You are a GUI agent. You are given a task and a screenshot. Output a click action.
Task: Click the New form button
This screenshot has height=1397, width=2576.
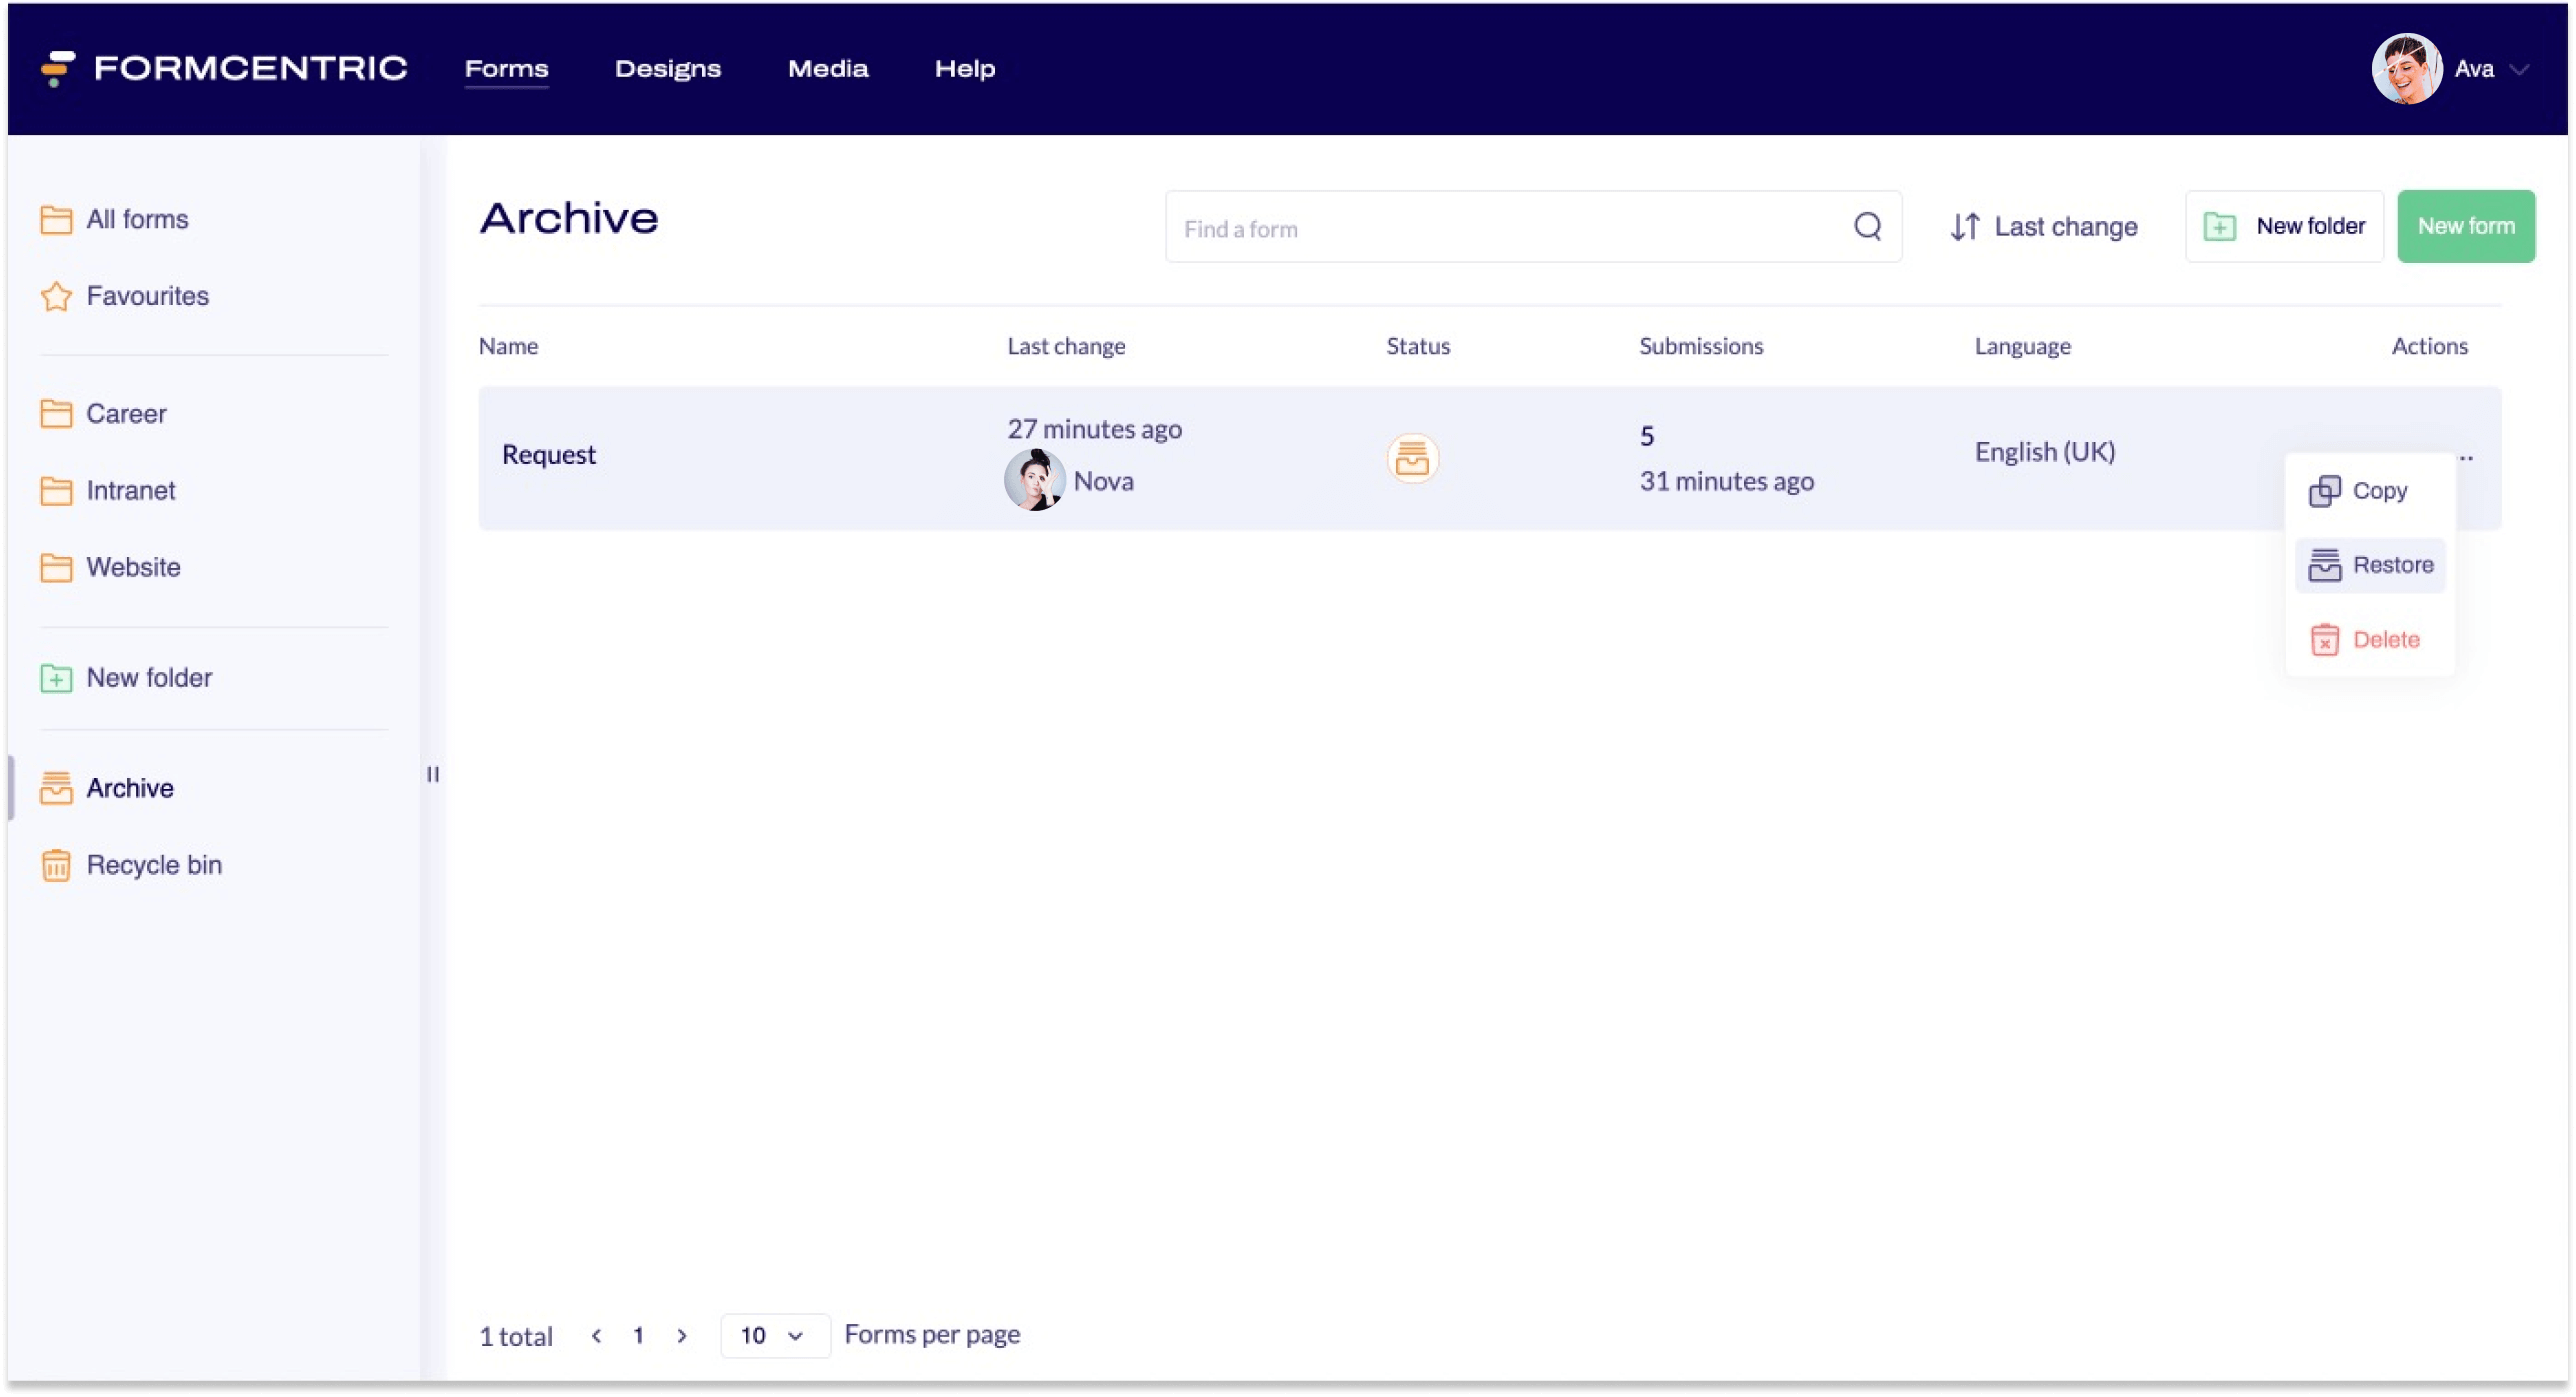[2466, 226]
